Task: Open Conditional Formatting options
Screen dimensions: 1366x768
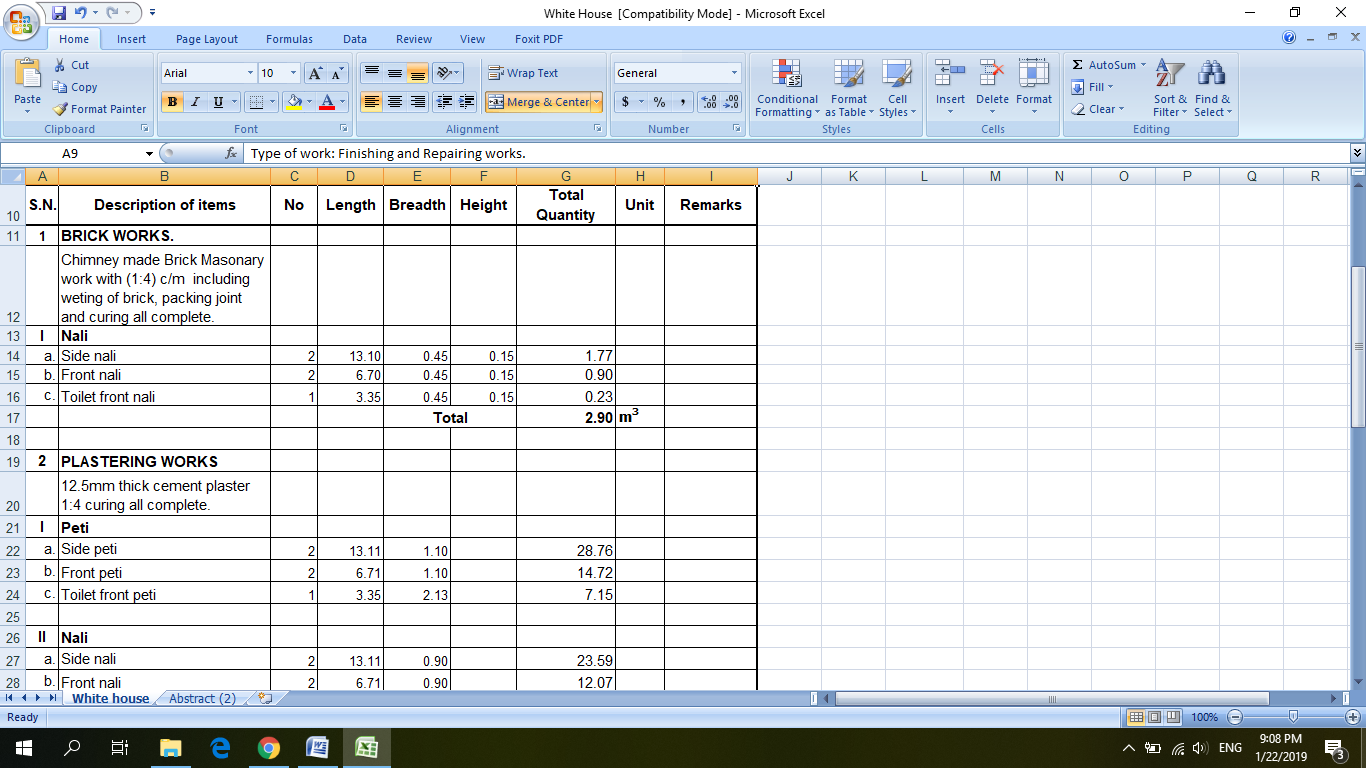Action: point(786,89)
